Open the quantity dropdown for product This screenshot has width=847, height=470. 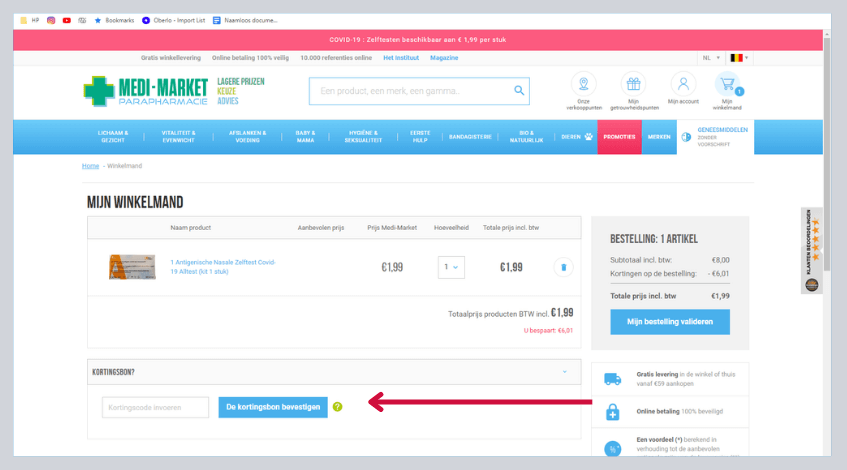pyautogui.click(x=451, y=267)
